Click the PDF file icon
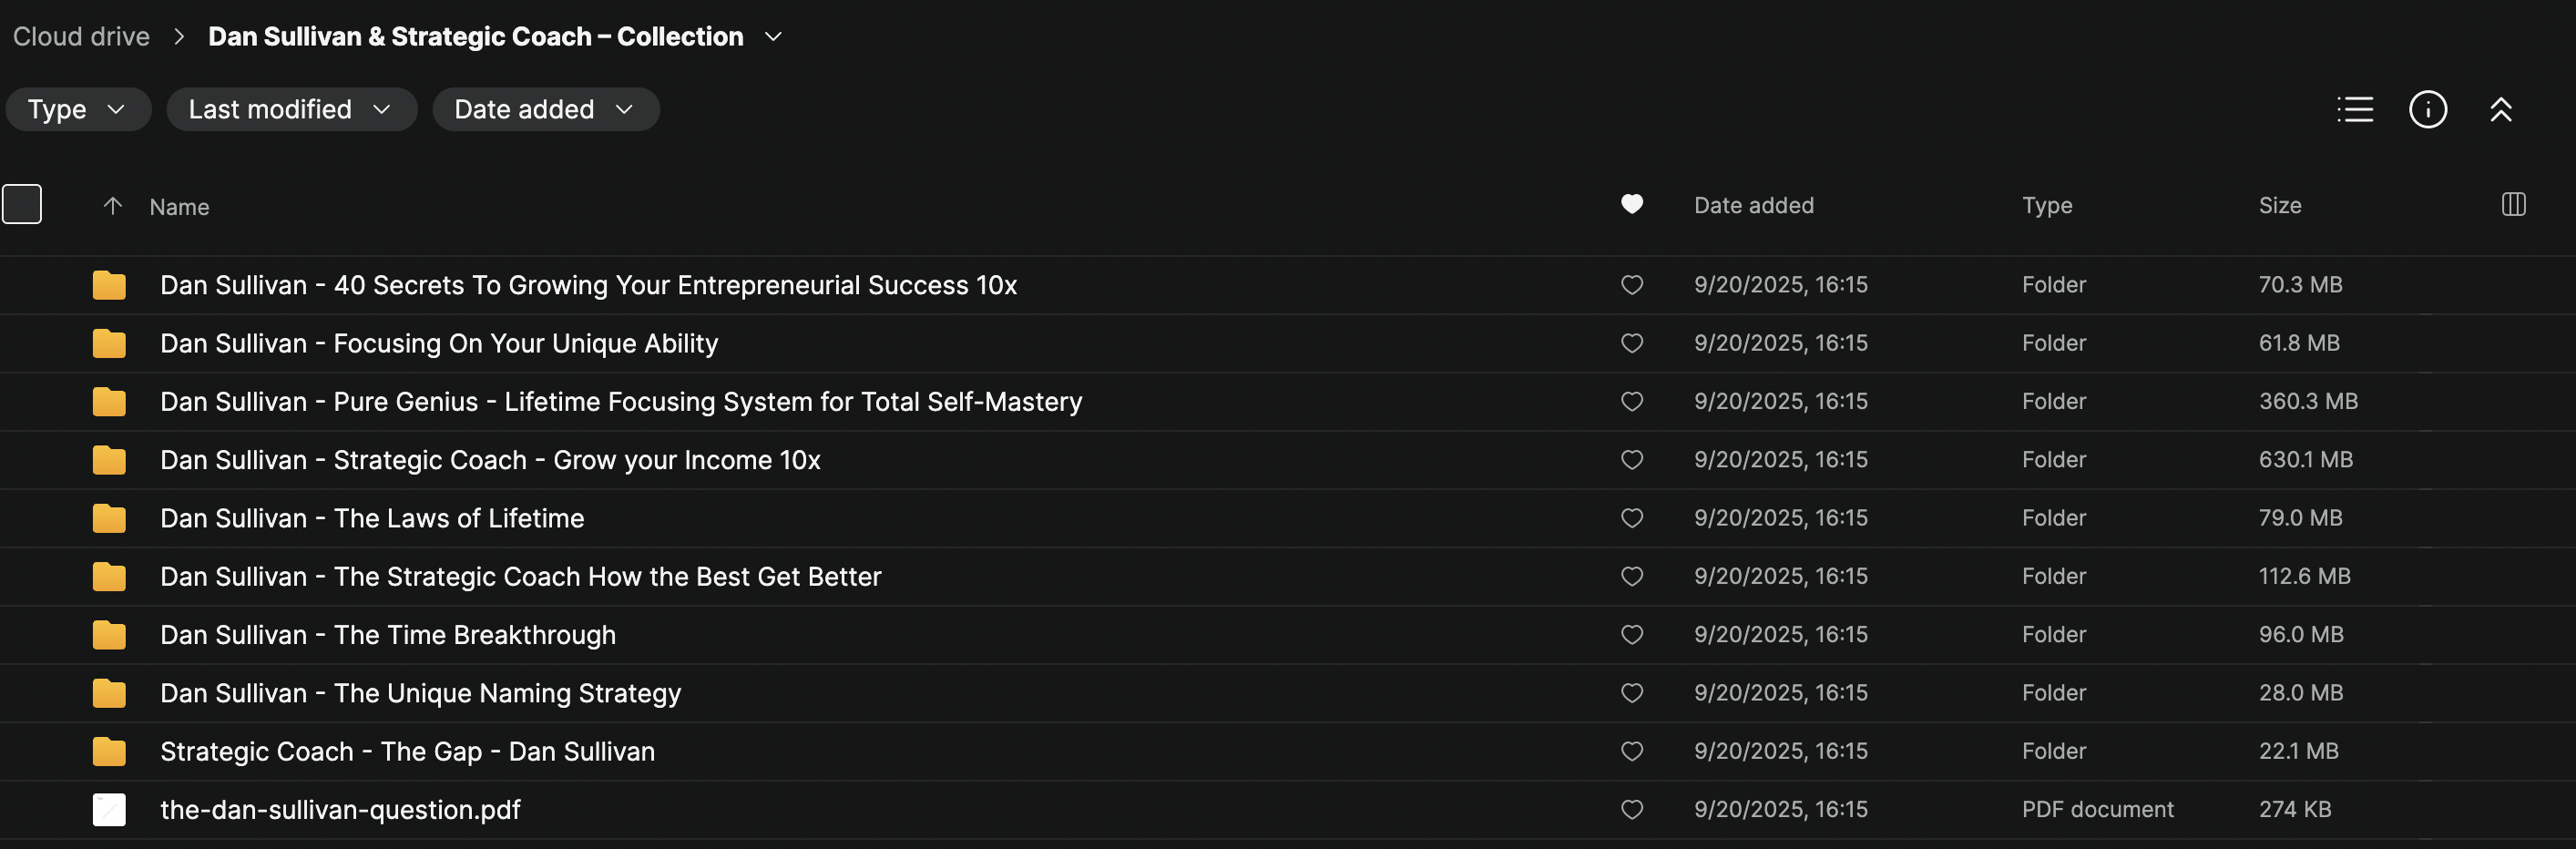Screen dimensions: 2576x849 (x=109, y=809)
